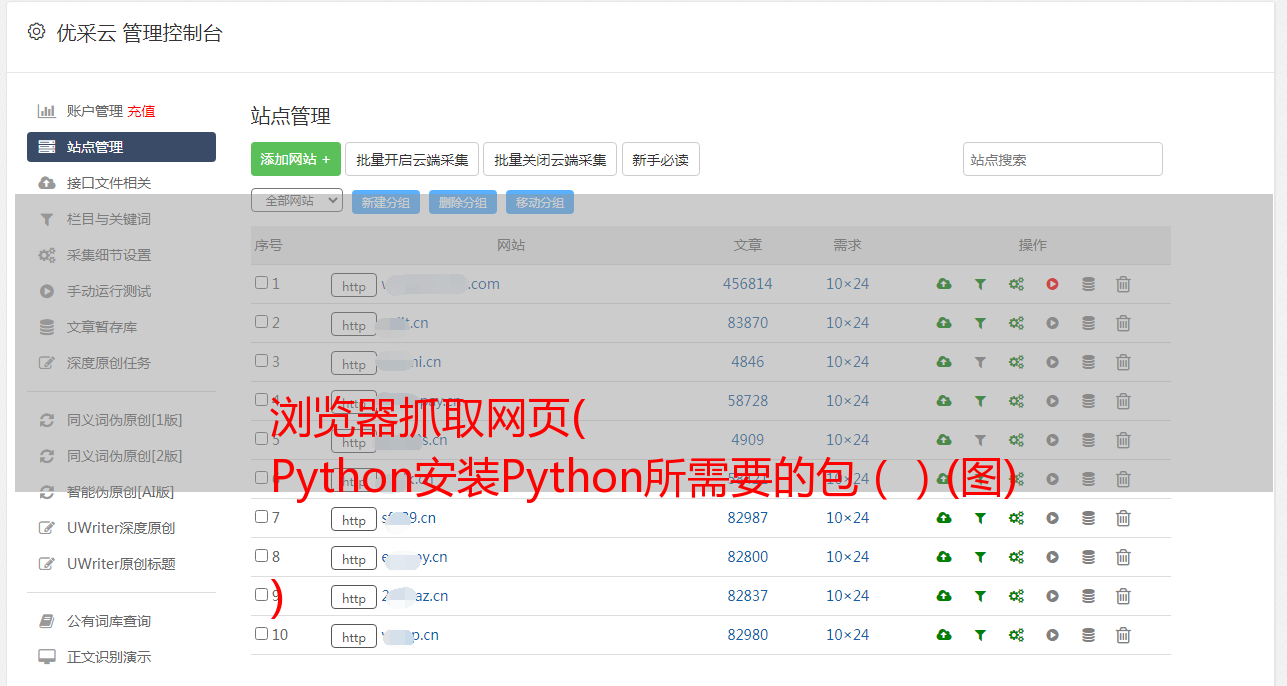1287x686 pixels.
Task: Open the 全部网站 group dropdown
Action: pos(297,201)
